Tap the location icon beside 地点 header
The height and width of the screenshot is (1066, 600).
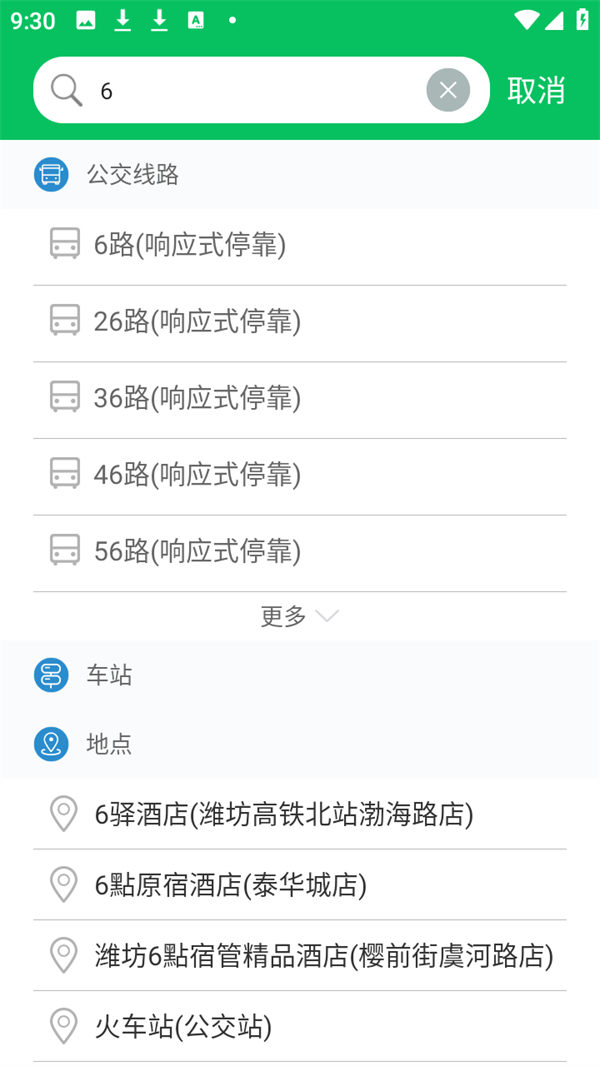click(50, 744)
